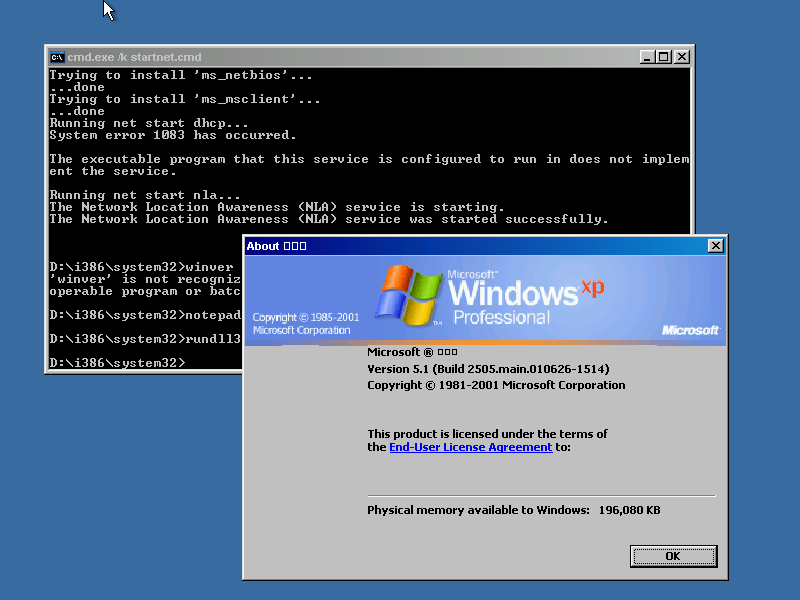This screenshot has width=800, height=600.
Task: Close the About dialog with X button
Action: click(716, 246)
